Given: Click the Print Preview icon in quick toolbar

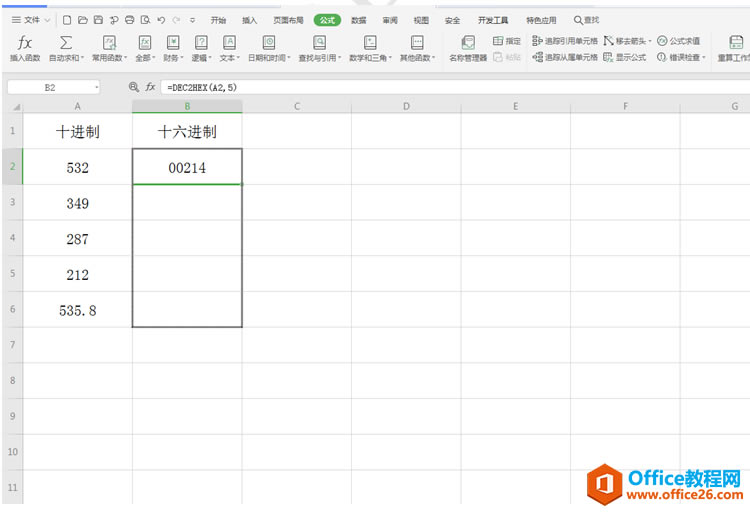Looking at the screenshot, I should (145, 20).
